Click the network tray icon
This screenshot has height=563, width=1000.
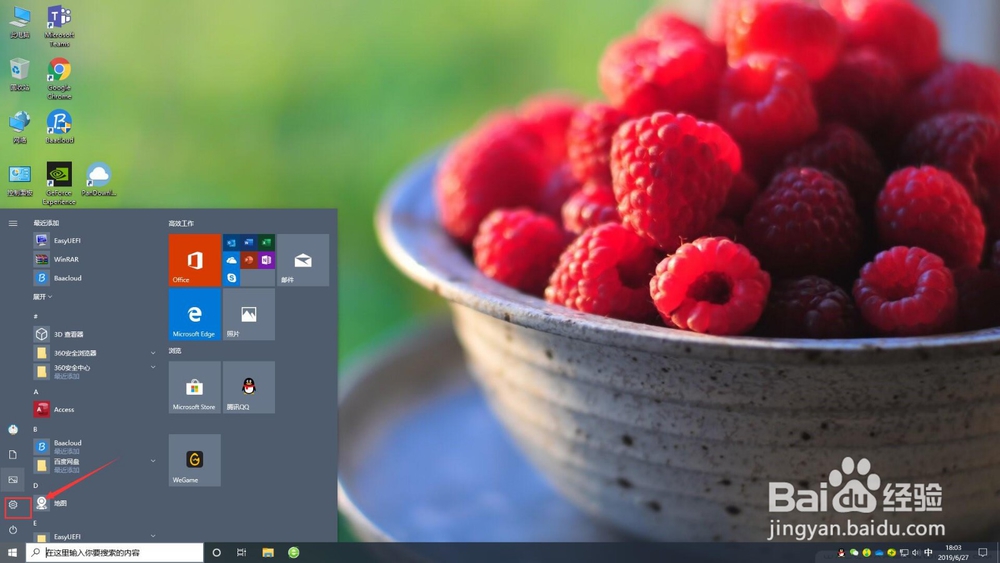(x=904, y=552)
